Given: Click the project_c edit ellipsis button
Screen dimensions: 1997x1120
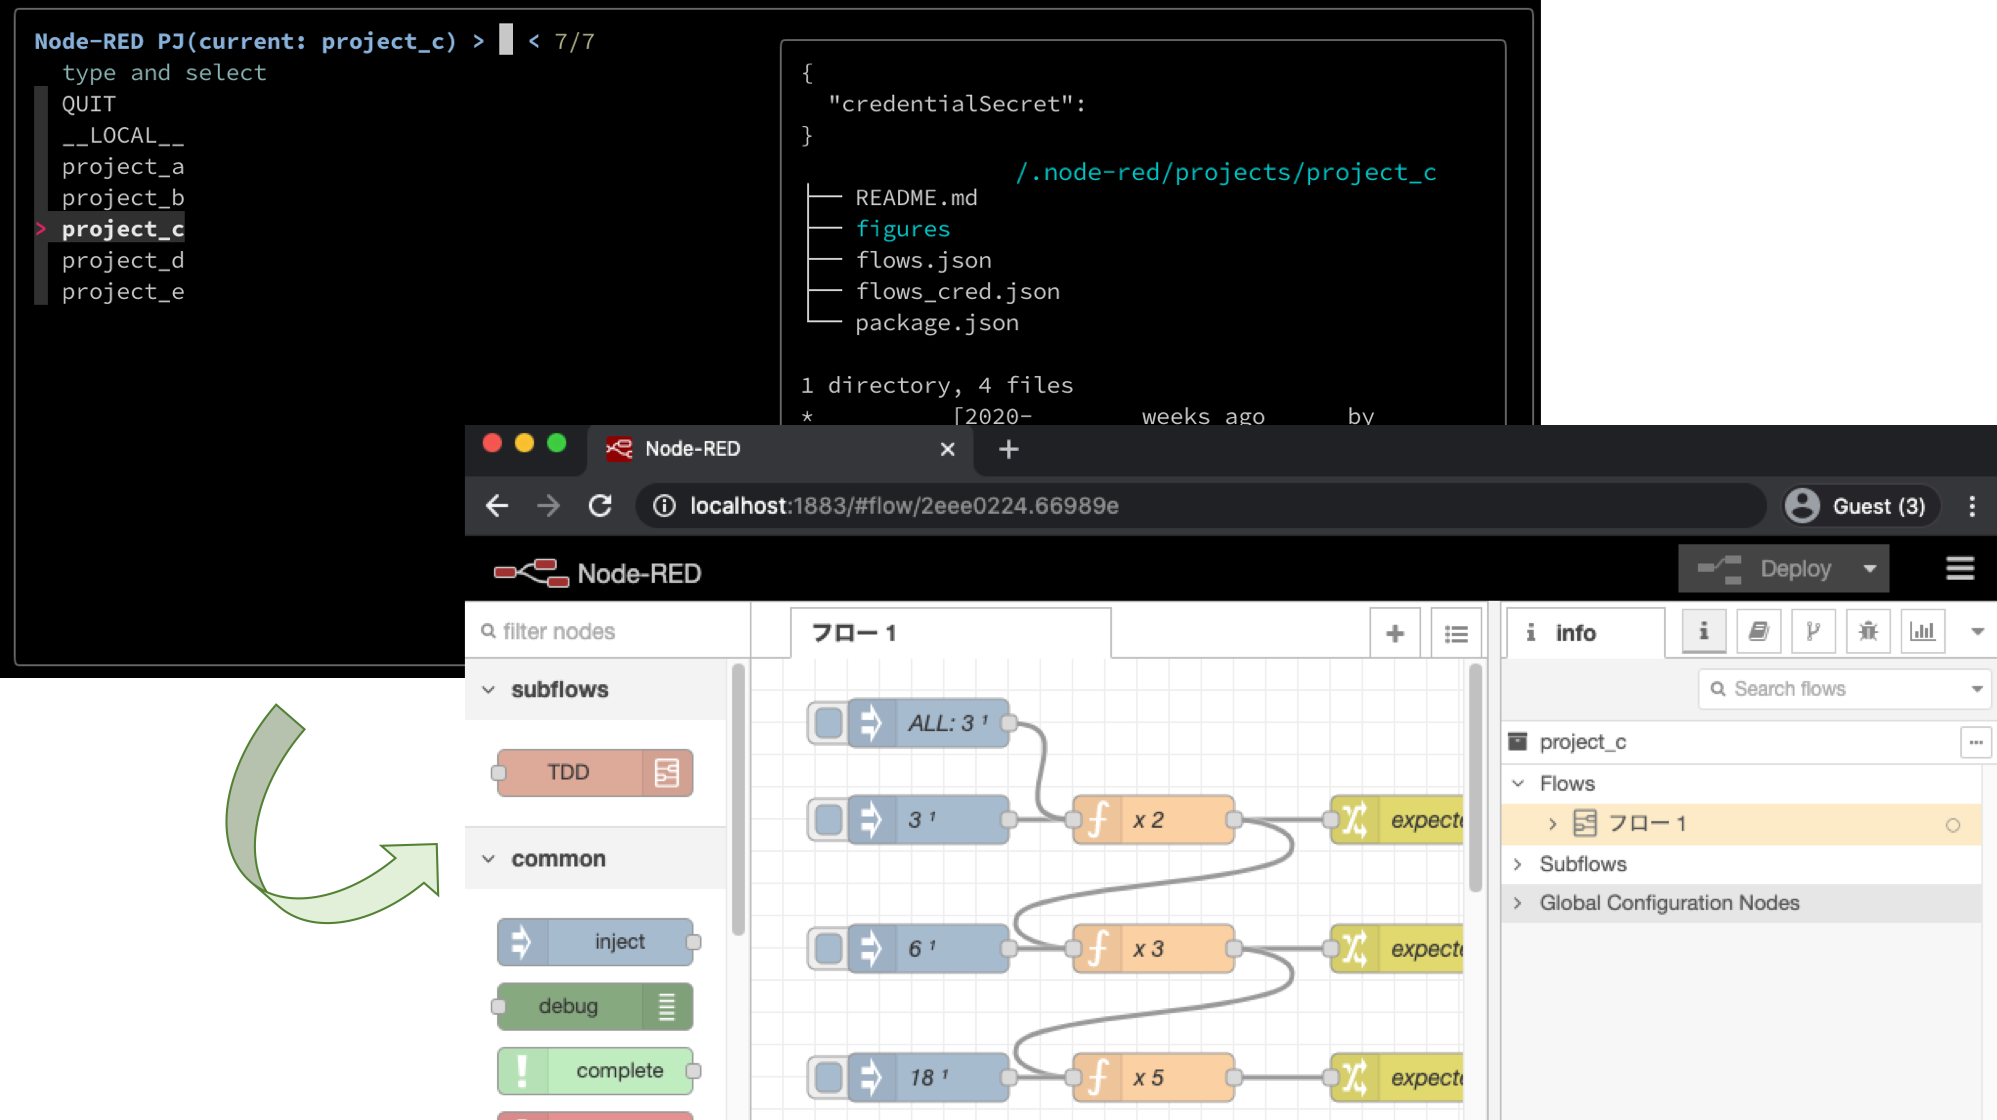Looking at the screenshot, I should coord(1975,742).
